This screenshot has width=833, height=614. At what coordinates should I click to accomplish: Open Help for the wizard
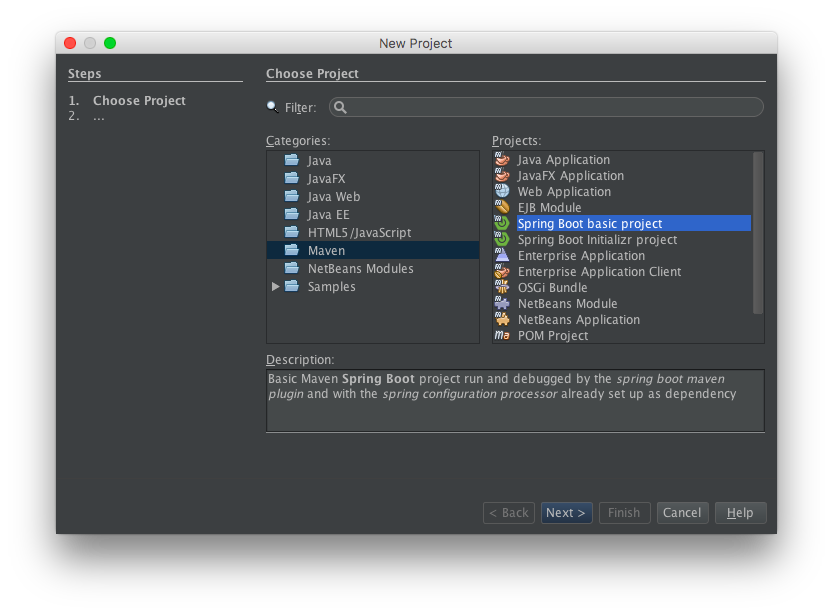740,513
